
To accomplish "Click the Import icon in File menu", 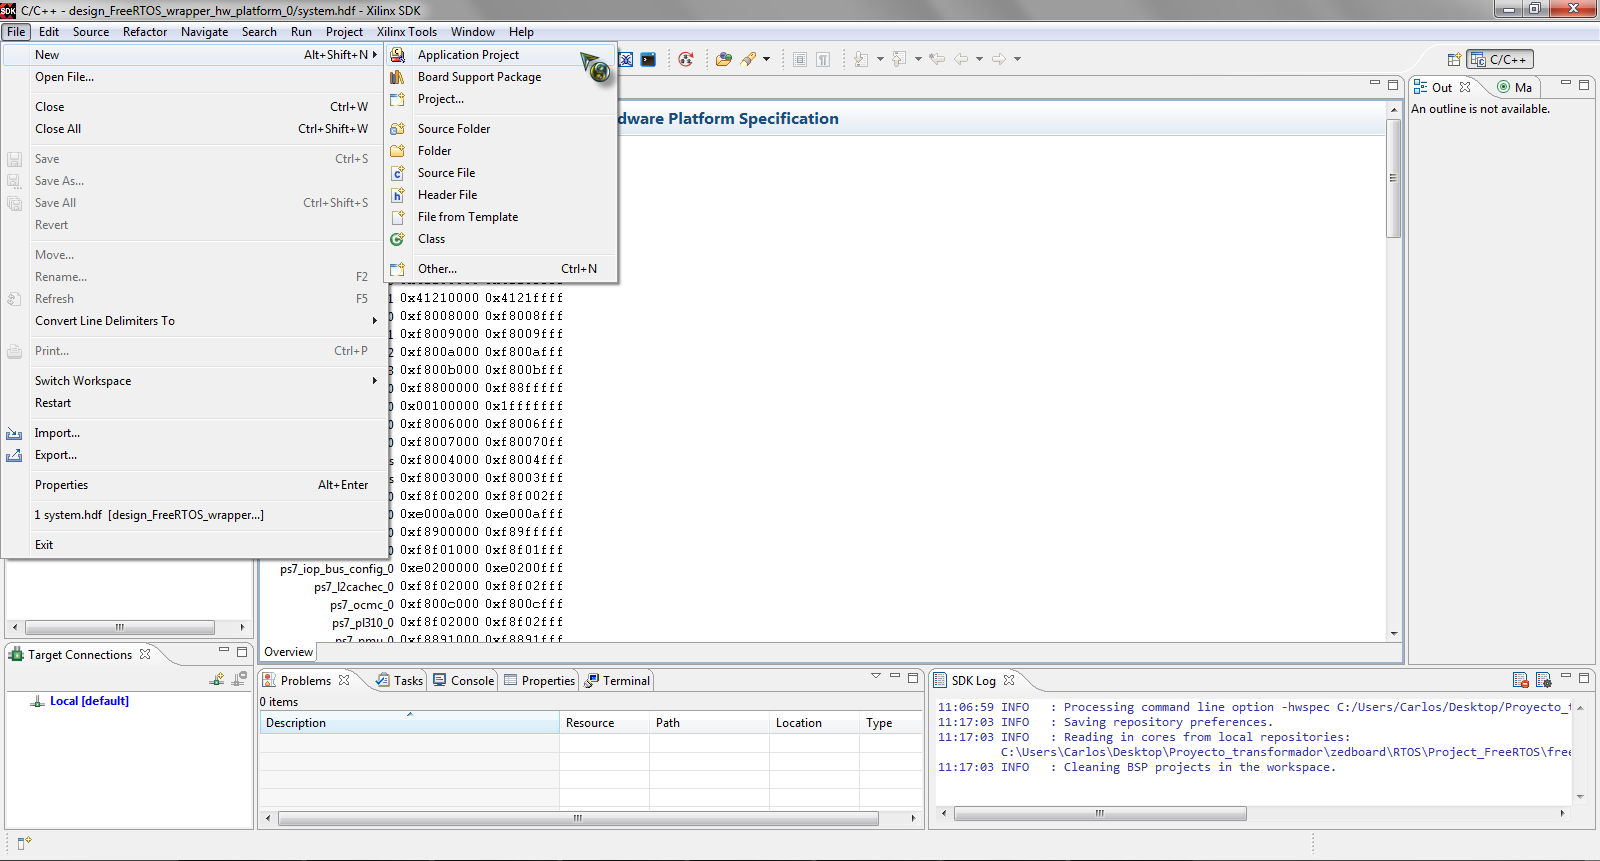I will [14, 433].
